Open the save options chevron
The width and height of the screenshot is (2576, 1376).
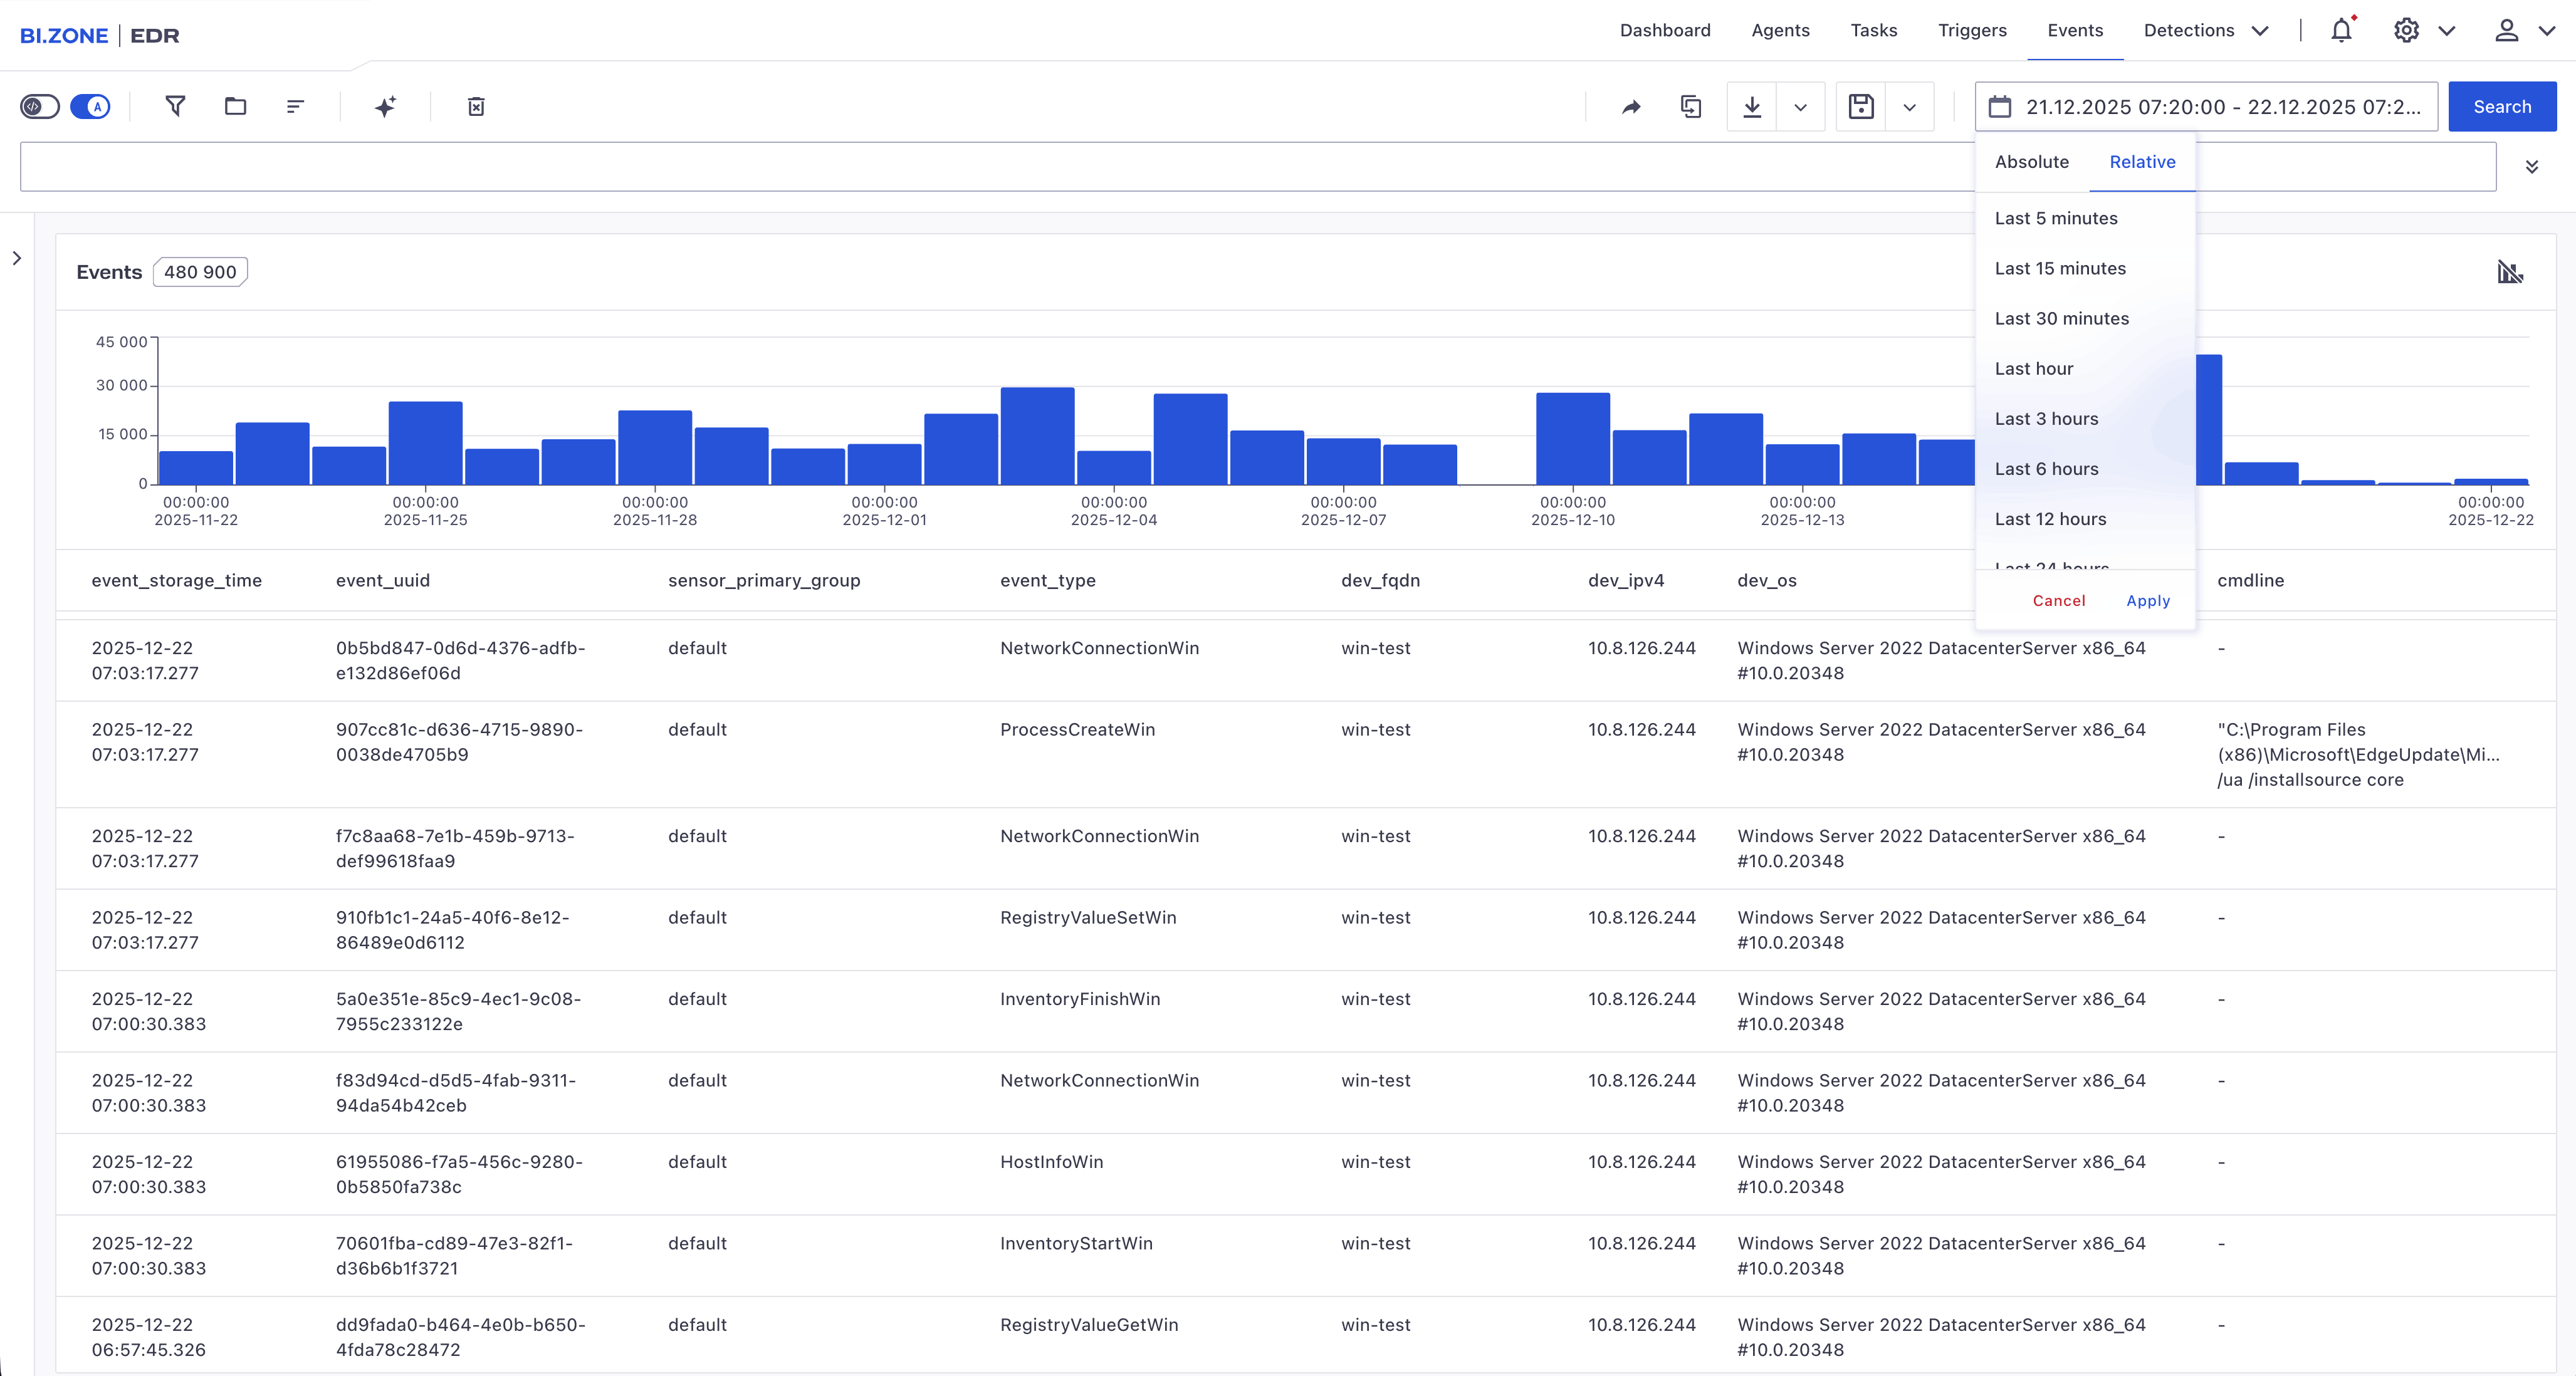tap(1911, 107)
